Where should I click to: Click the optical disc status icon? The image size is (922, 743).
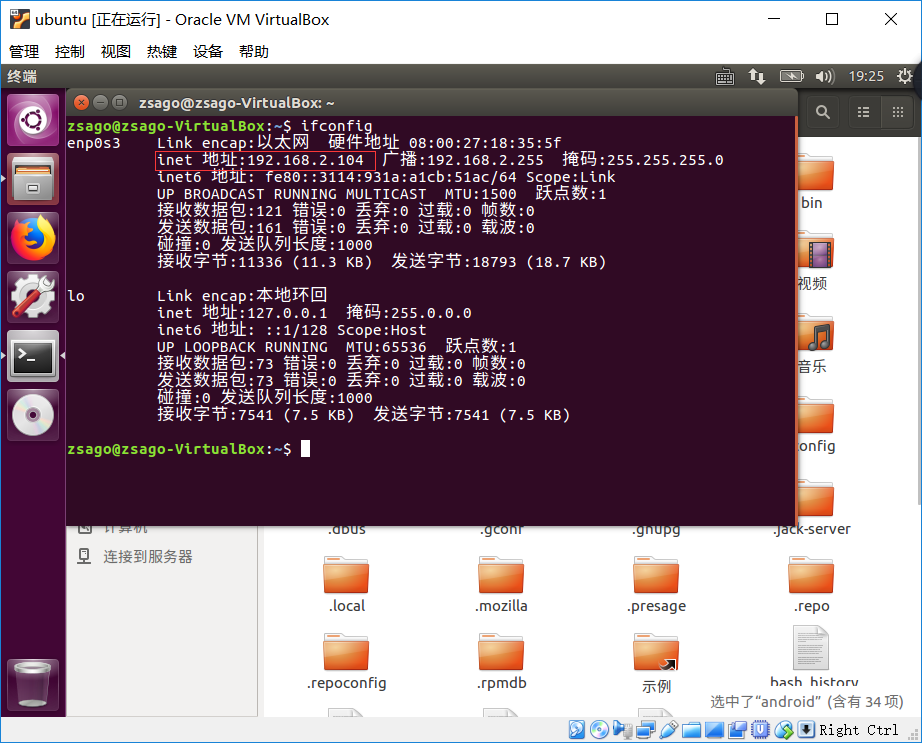[599, 729]
